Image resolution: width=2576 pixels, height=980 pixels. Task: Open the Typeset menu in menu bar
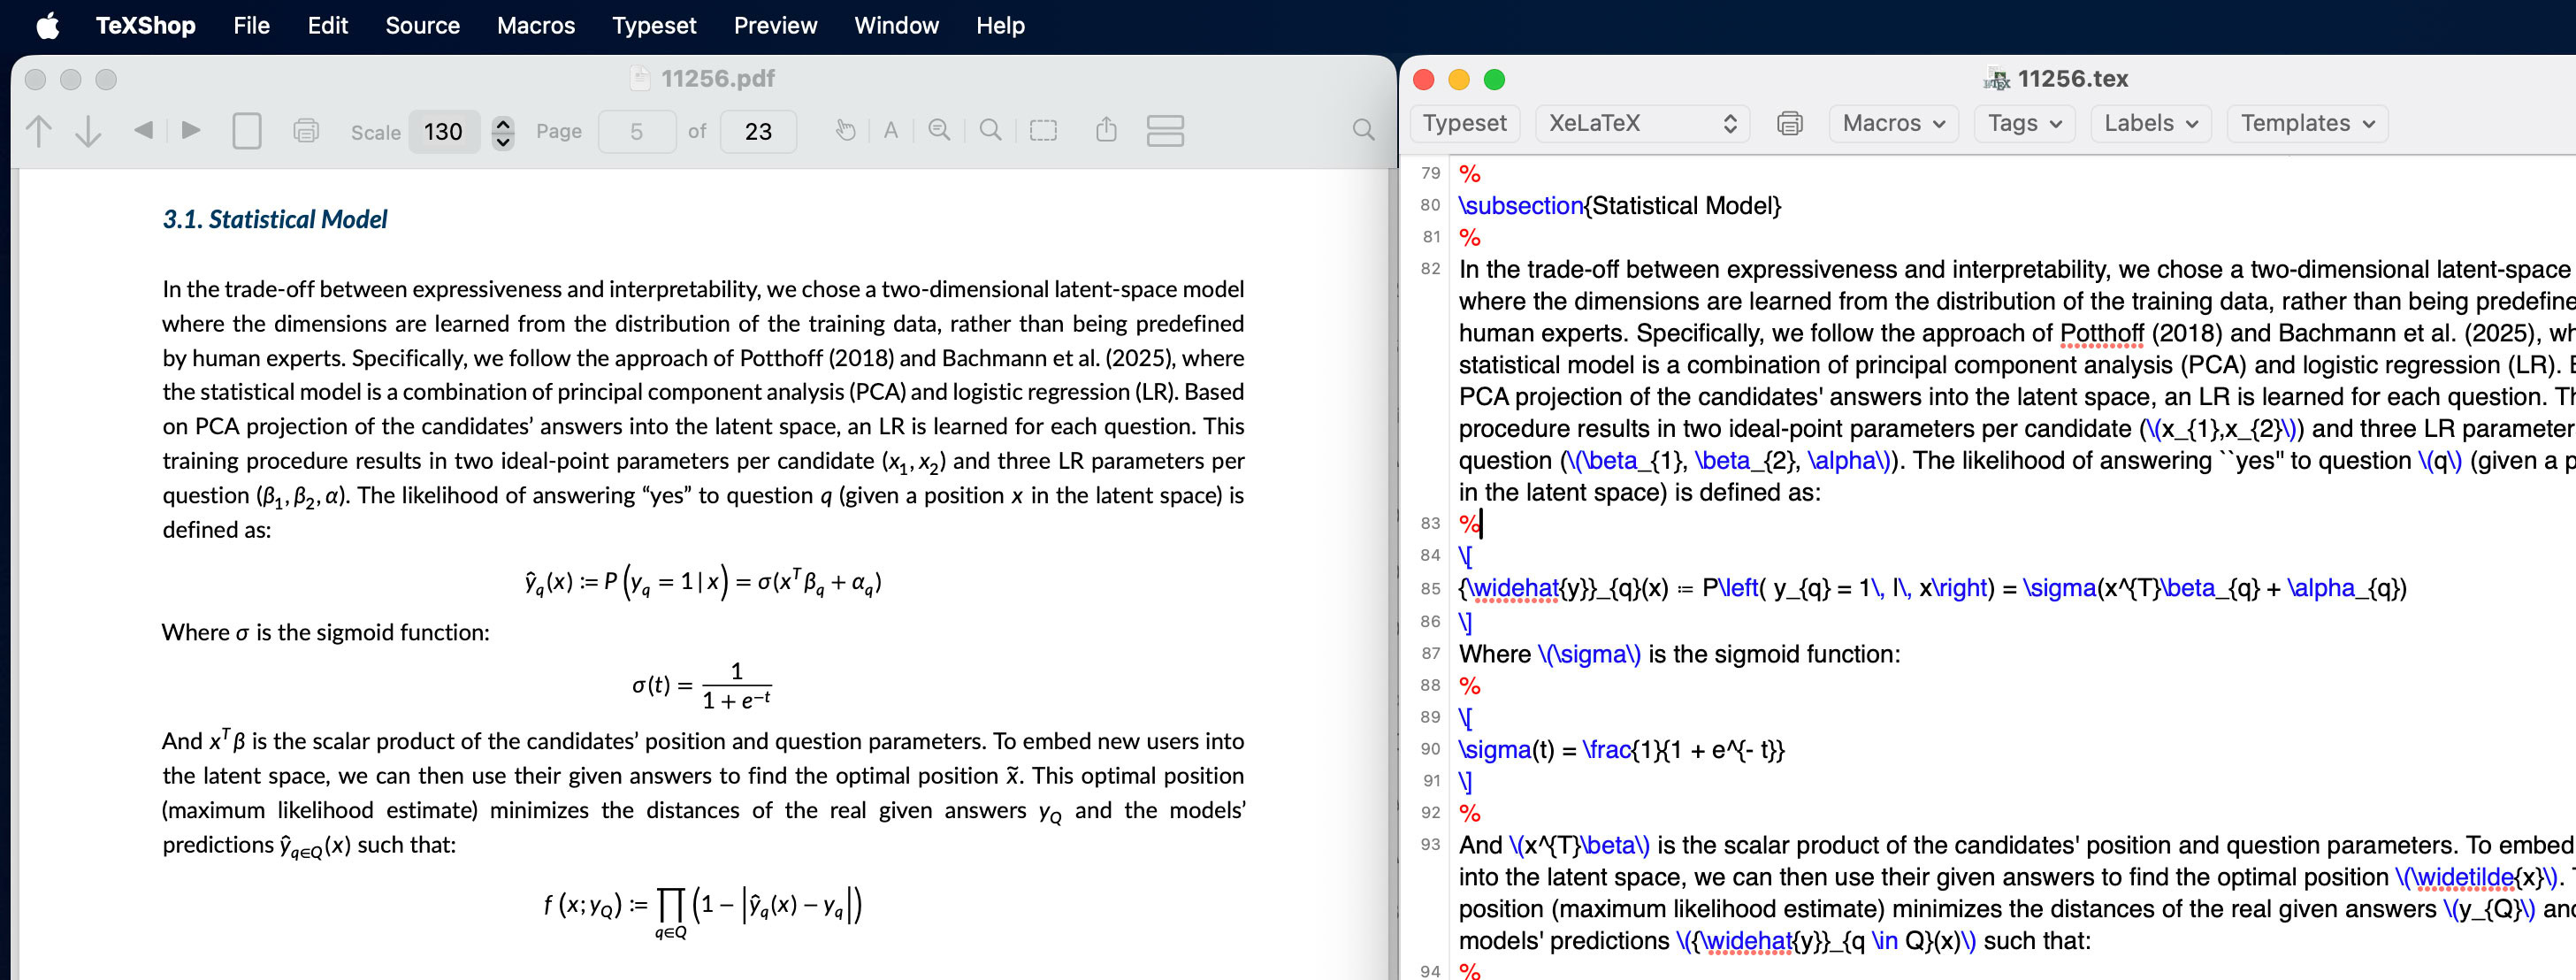click(654, 25)
